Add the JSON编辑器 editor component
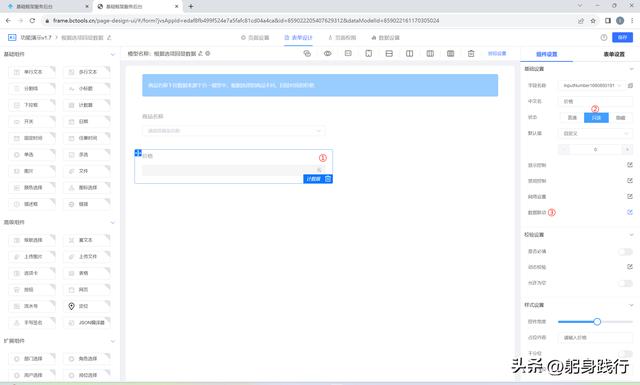The width and height of the screenshot is (640, 385). [87, 323]
